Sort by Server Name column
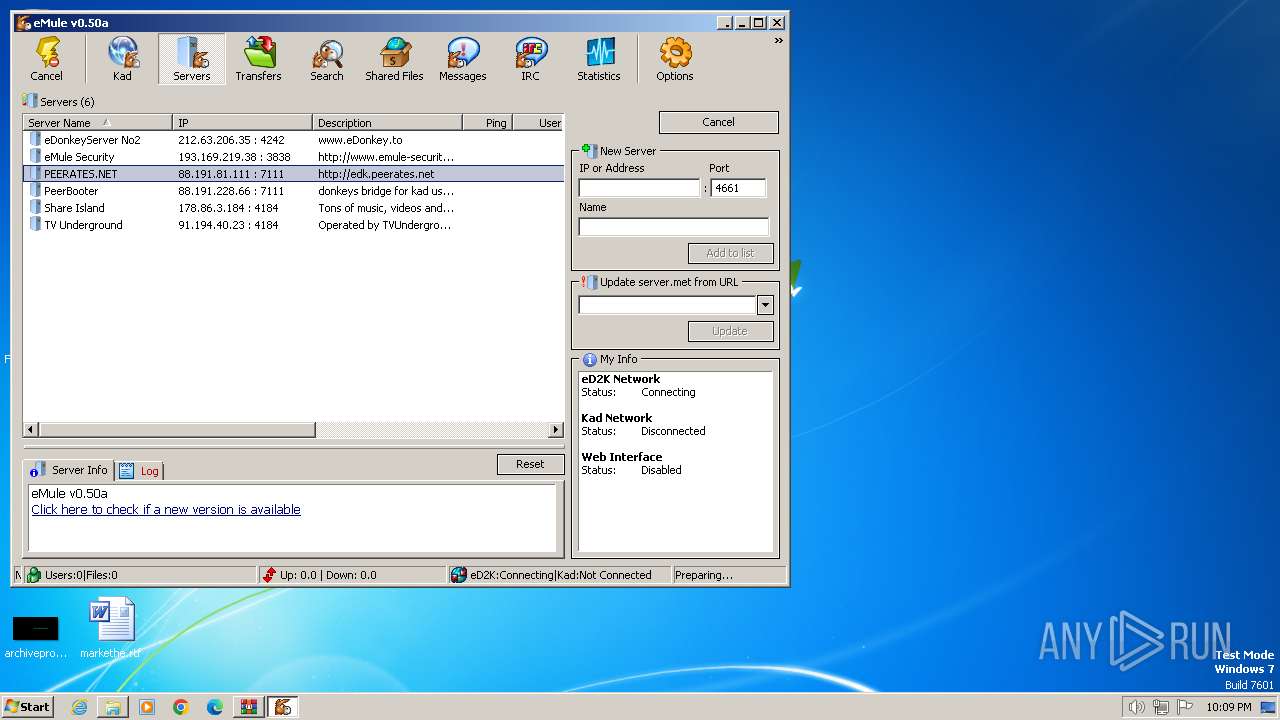The width and height of the screenshot is (1280, 720). pos(98,123)
